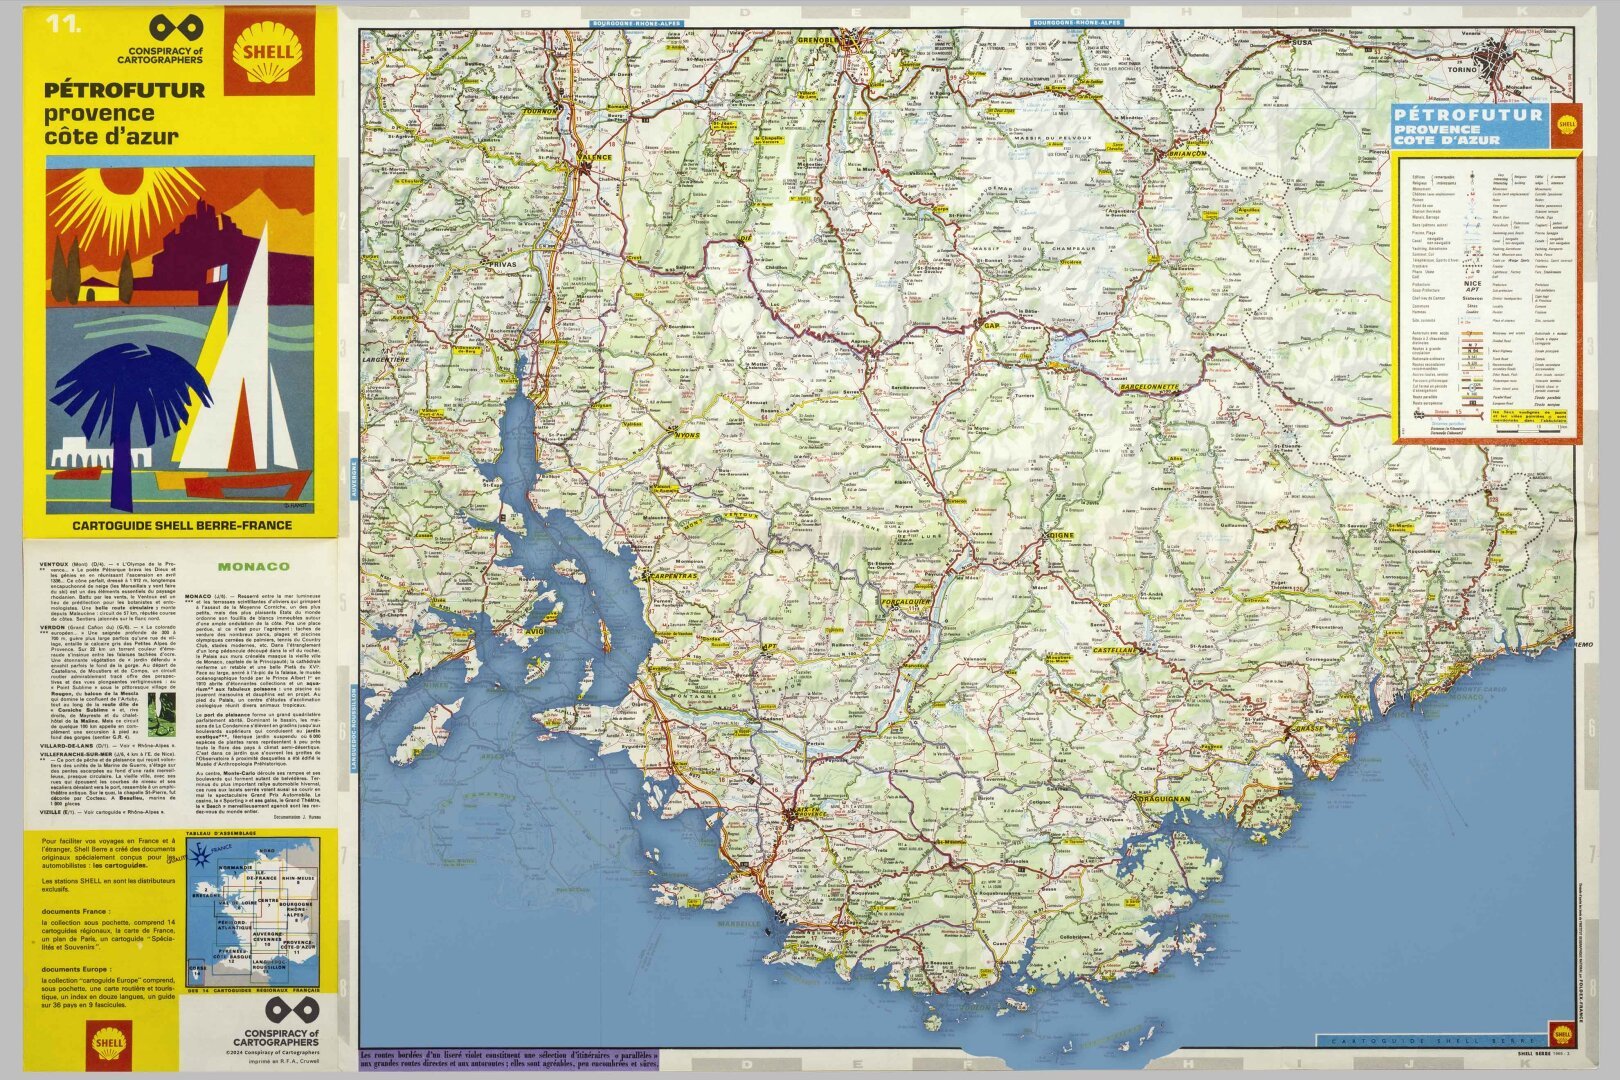Click the 'CASTELLANE' label on the map
Screen dimensions: 1620x1080
[1115, 650]
